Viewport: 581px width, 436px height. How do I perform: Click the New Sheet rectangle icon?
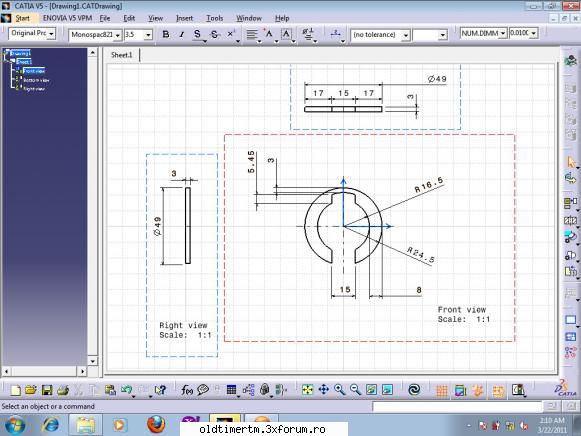(x=571, y=320)
